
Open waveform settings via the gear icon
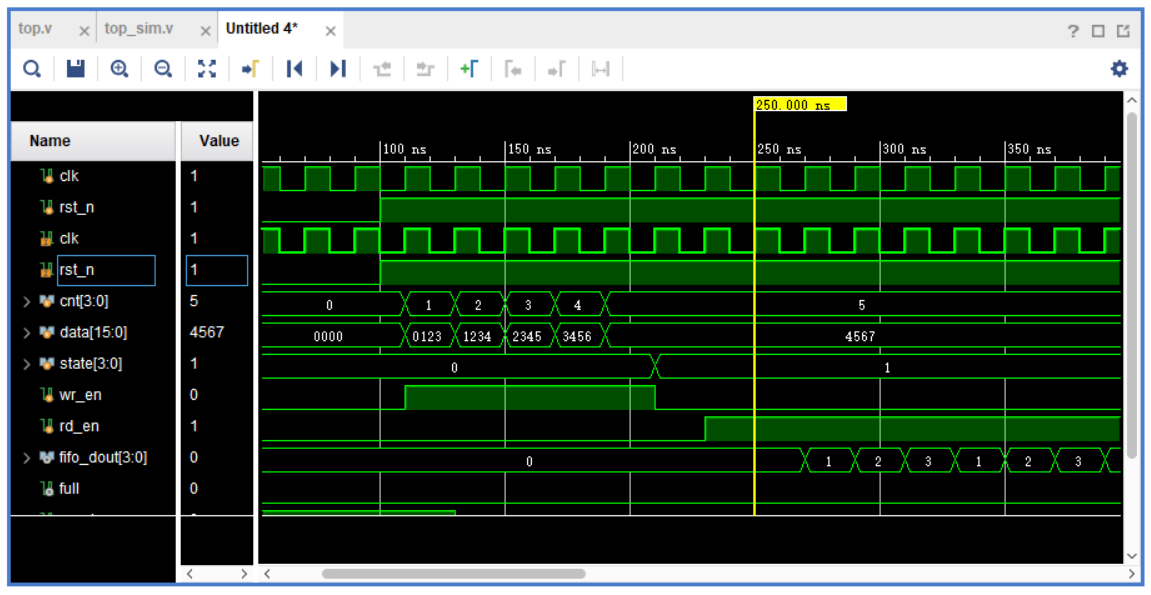[x=1119, y=68]
